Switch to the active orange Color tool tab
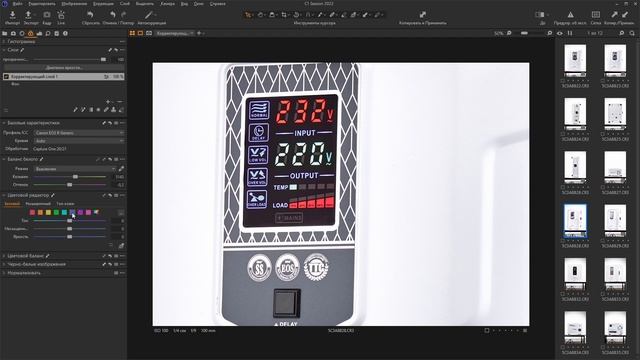This screenshot has width=640, height=360. click(31, 33)
